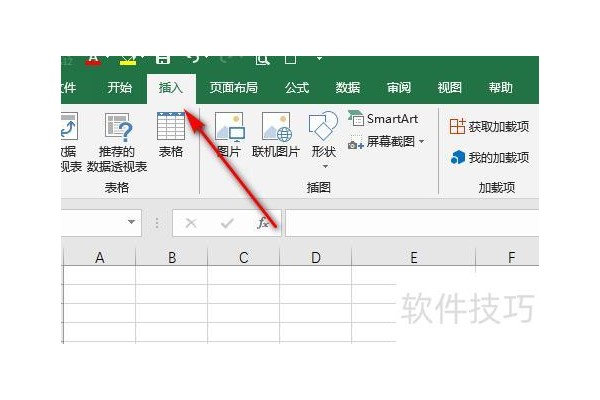Viewport: 600px width, 400px height.
Task: Expand Customize Quick Access Toolbar arrow
Action: coord(319,59)
